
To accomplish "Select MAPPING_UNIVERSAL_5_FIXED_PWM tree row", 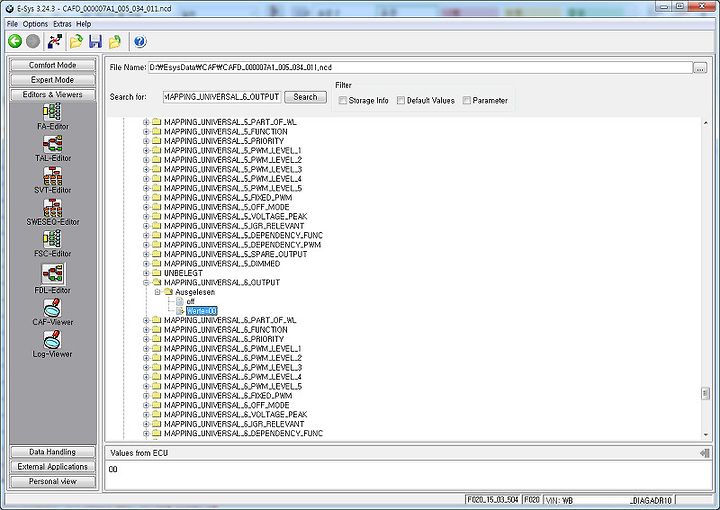I will pyautogui.click(x=228, y=197).
